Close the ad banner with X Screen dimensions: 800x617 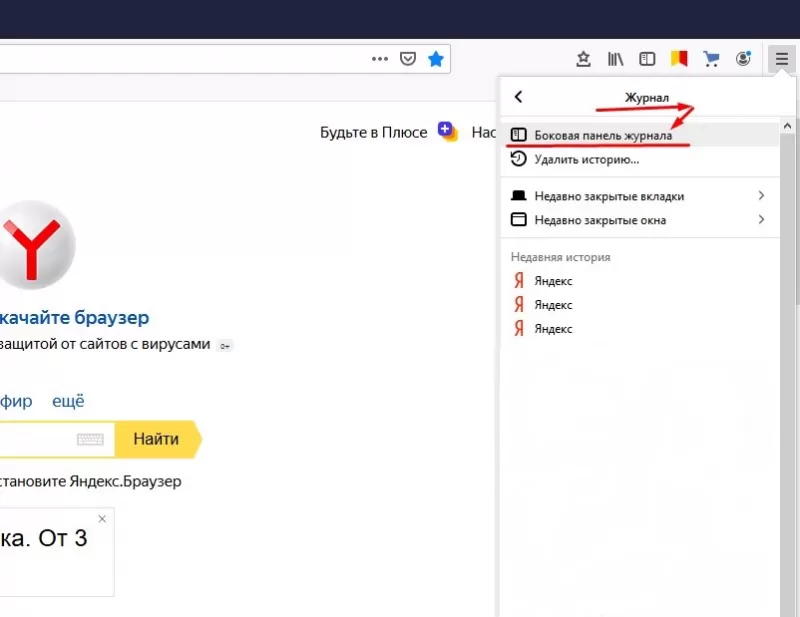(102, 519)
